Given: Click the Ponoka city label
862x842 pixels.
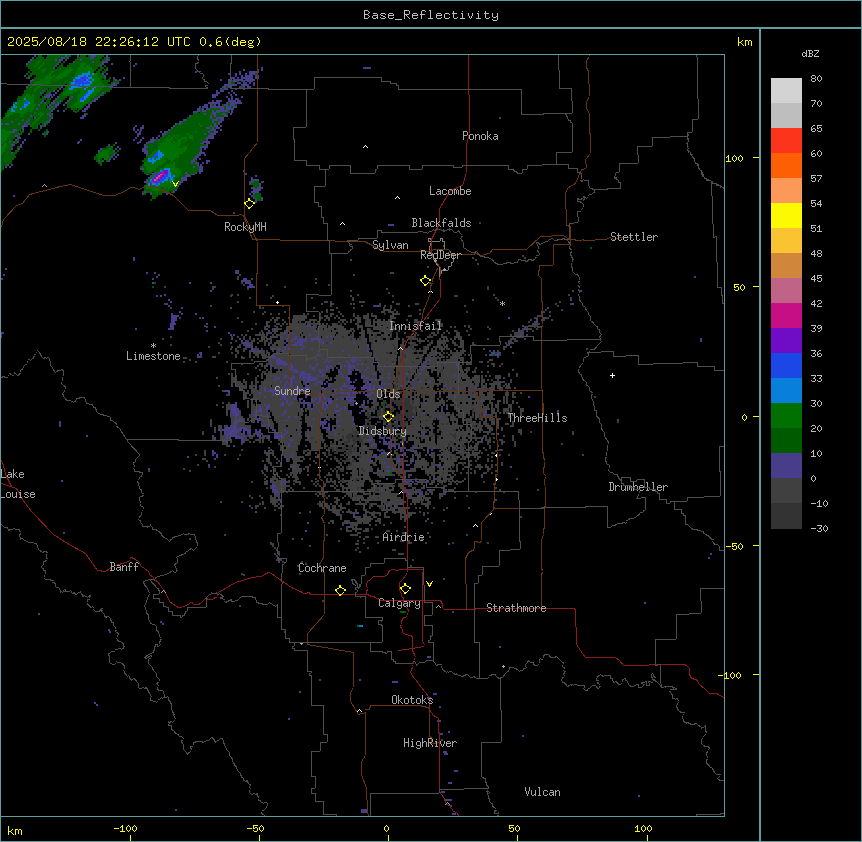Looking at the screenshot, I should pos(480,136).
